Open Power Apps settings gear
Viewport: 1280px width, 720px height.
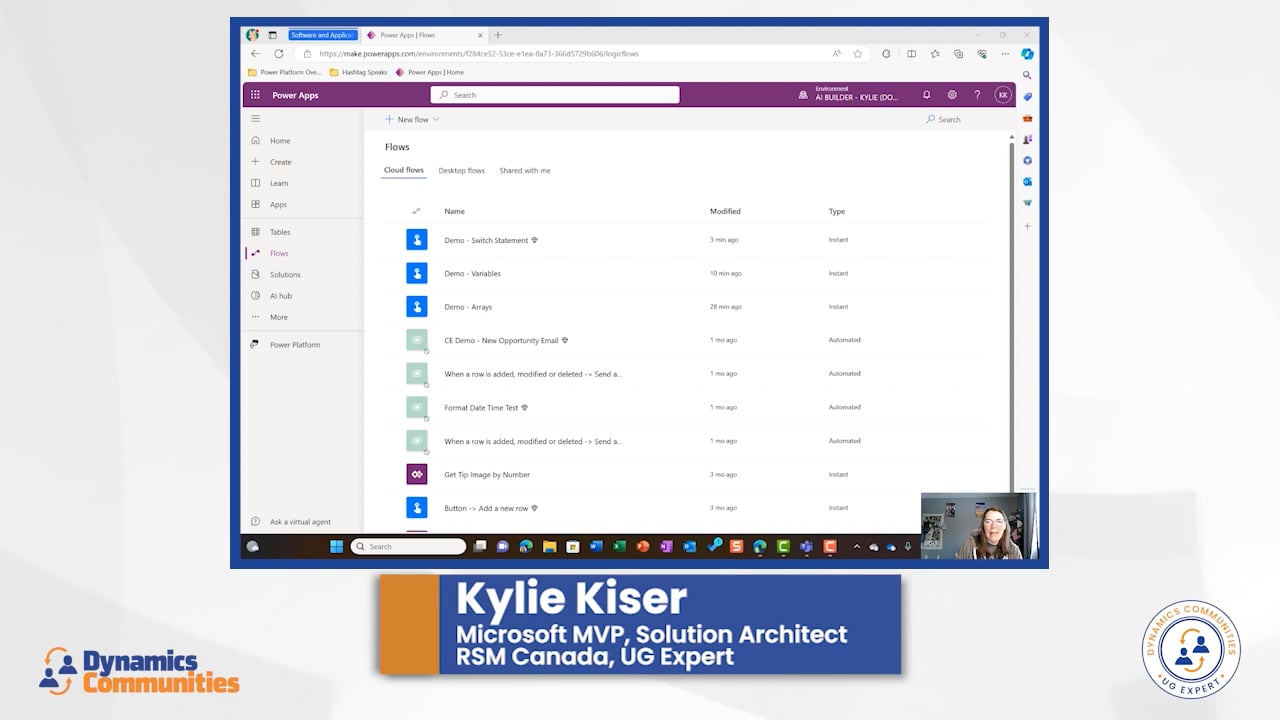[x=952, y=95]
